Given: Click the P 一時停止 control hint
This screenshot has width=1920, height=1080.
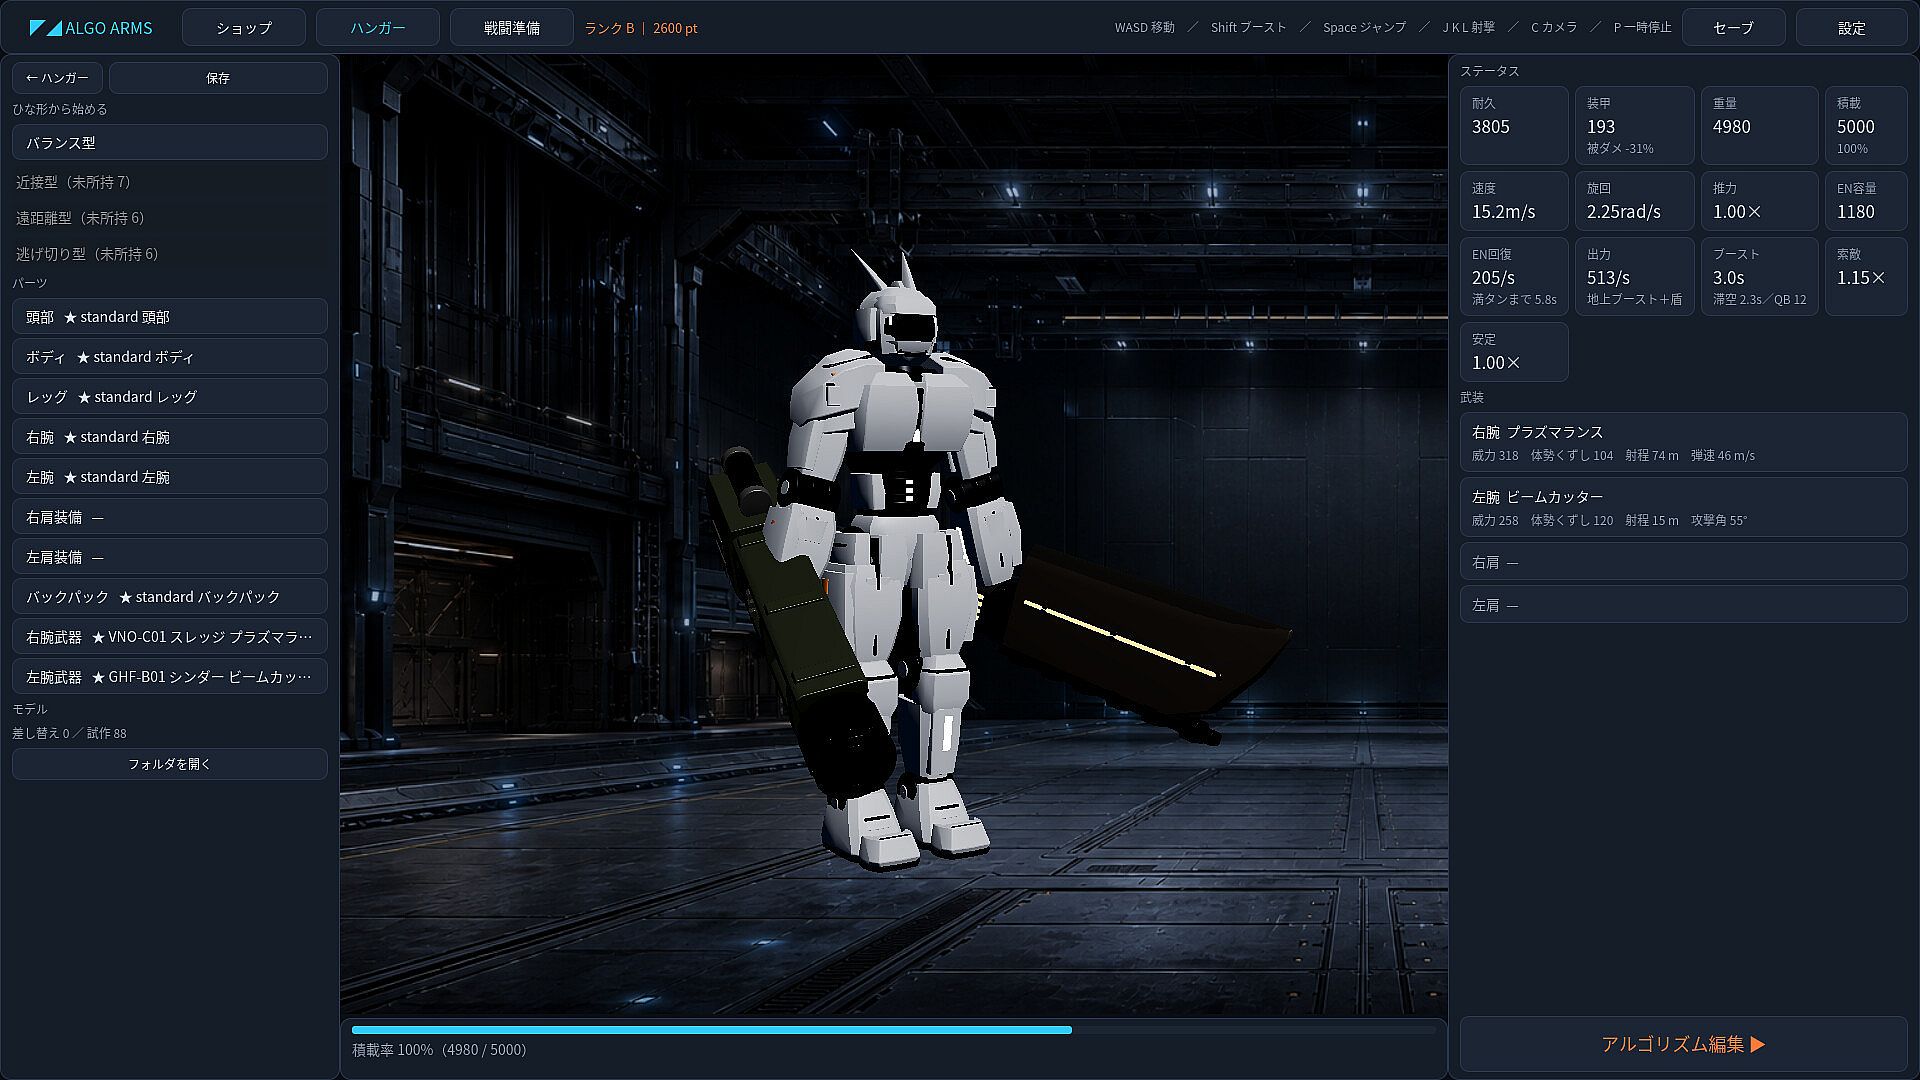Looking at the screenshot, I should click(x=1642, y=28).
